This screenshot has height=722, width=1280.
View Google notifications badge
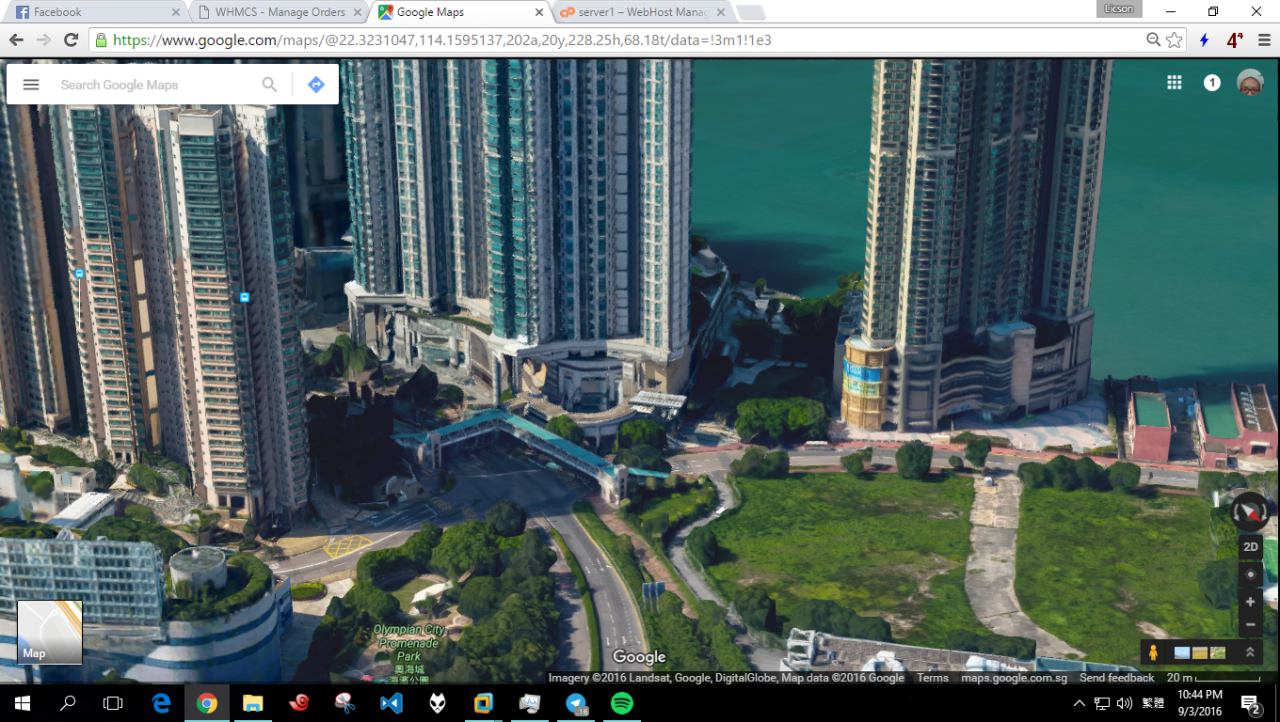[x=1212, y=83]
